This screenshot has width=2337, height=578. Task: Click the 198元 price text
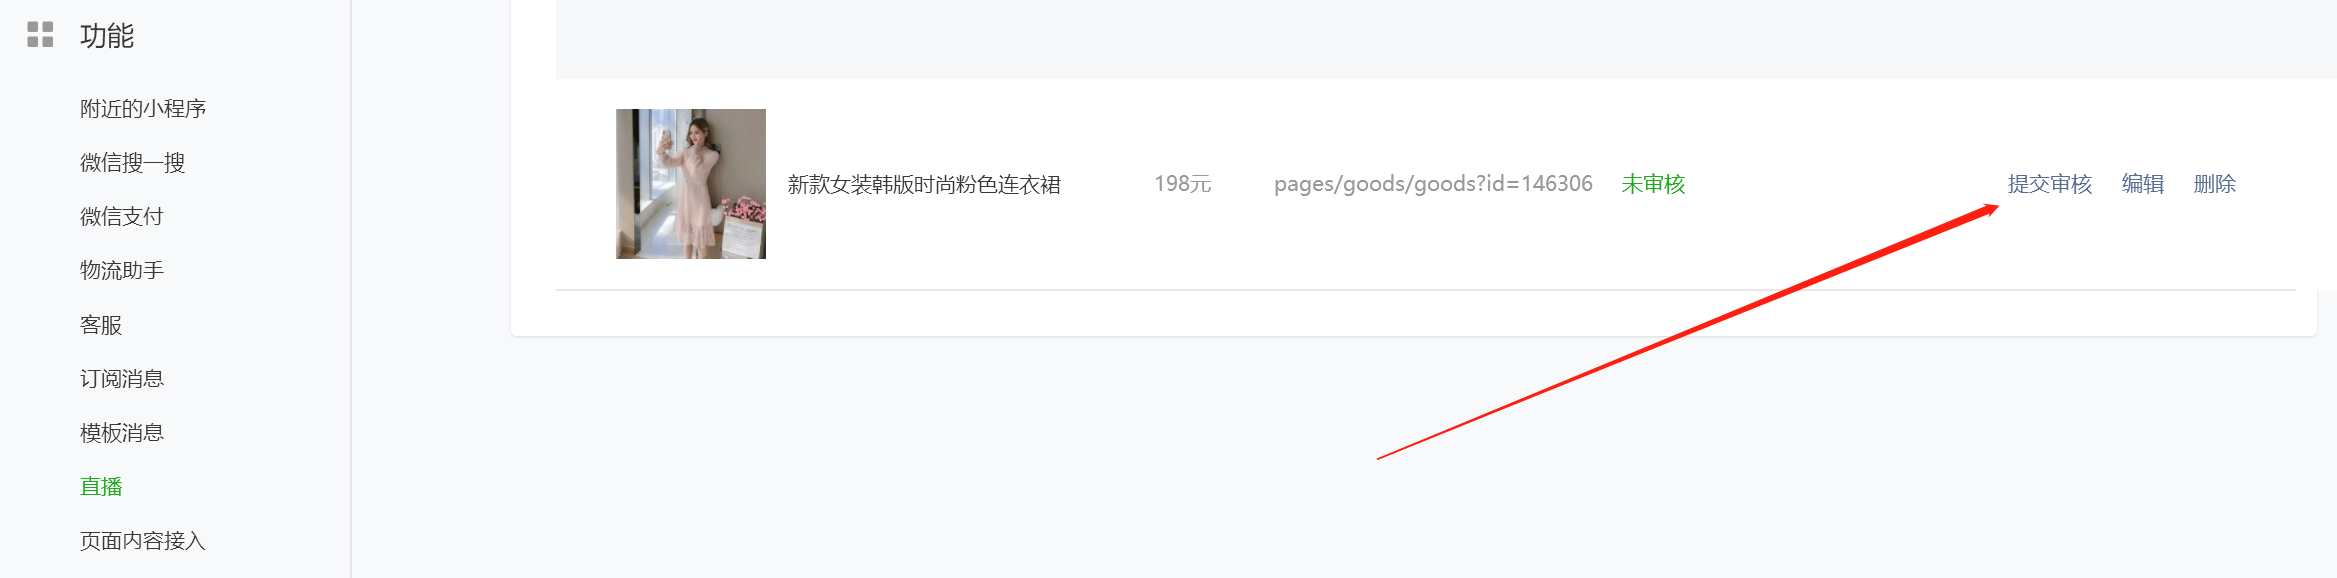tap(1183, 184)
